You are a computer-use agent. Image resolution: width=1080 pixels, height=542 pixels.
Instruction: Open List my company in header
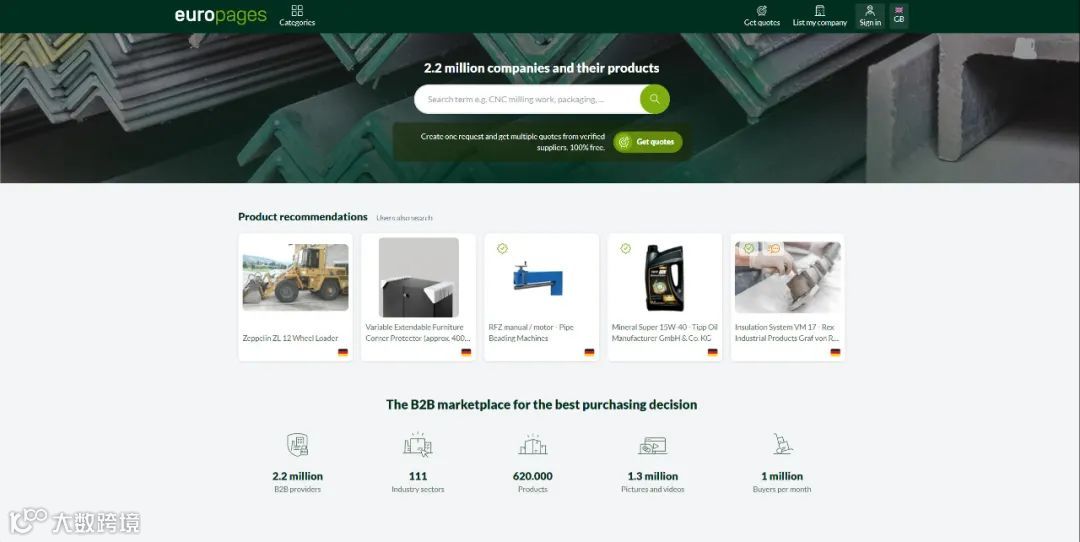[x=820, y=16]
